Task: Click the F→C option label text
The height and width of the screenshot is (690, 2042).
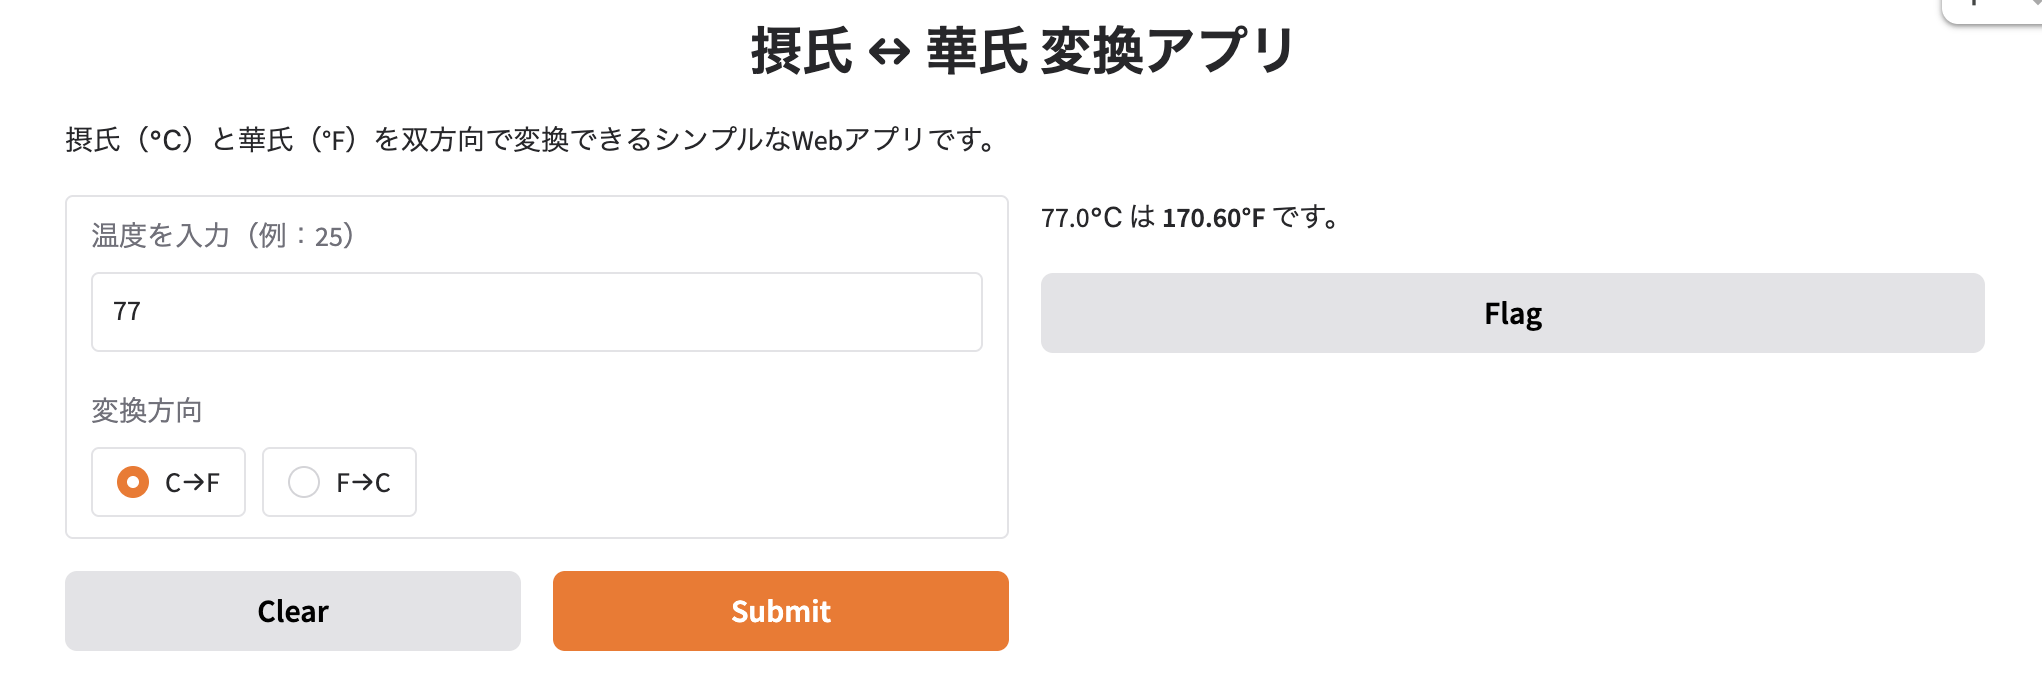Action: (362, 482)
